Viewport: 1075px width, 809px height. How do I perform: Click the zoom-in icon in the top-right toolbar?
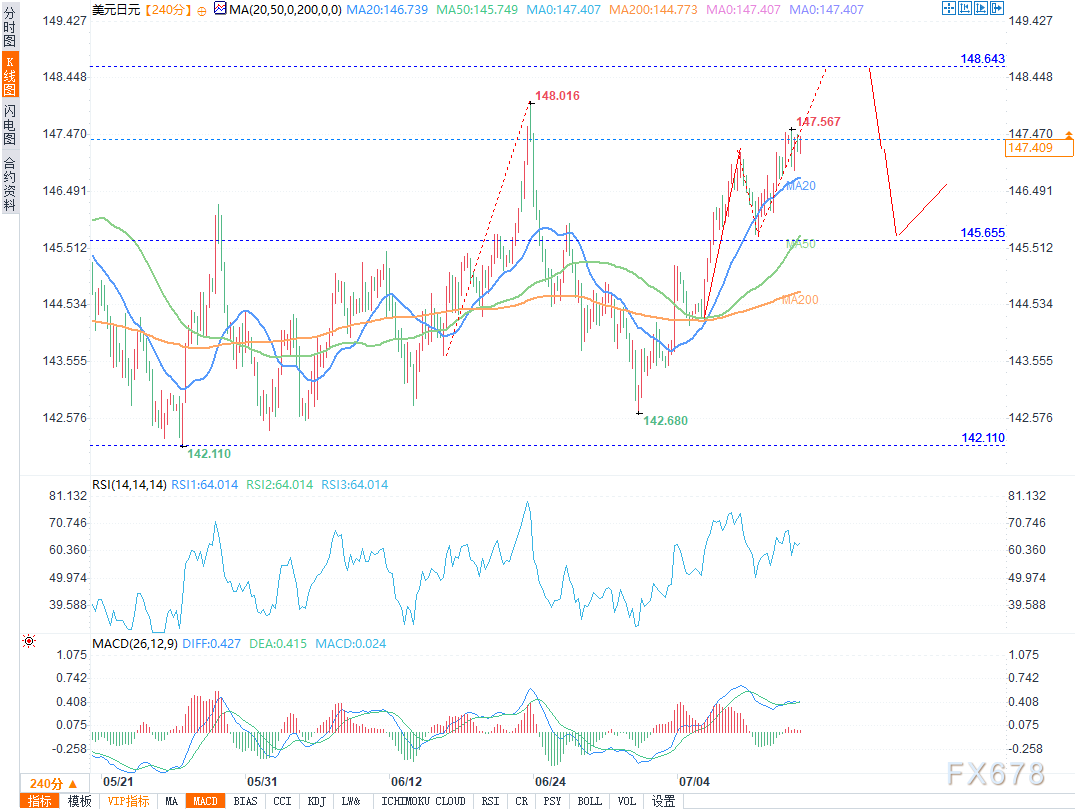[948, 8]
